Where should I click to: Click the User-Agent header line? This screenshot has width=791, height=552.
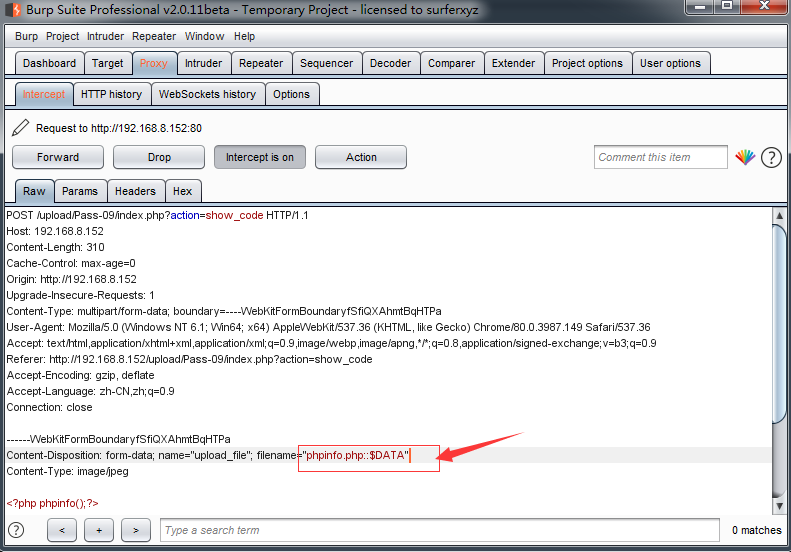pos(328,327)
